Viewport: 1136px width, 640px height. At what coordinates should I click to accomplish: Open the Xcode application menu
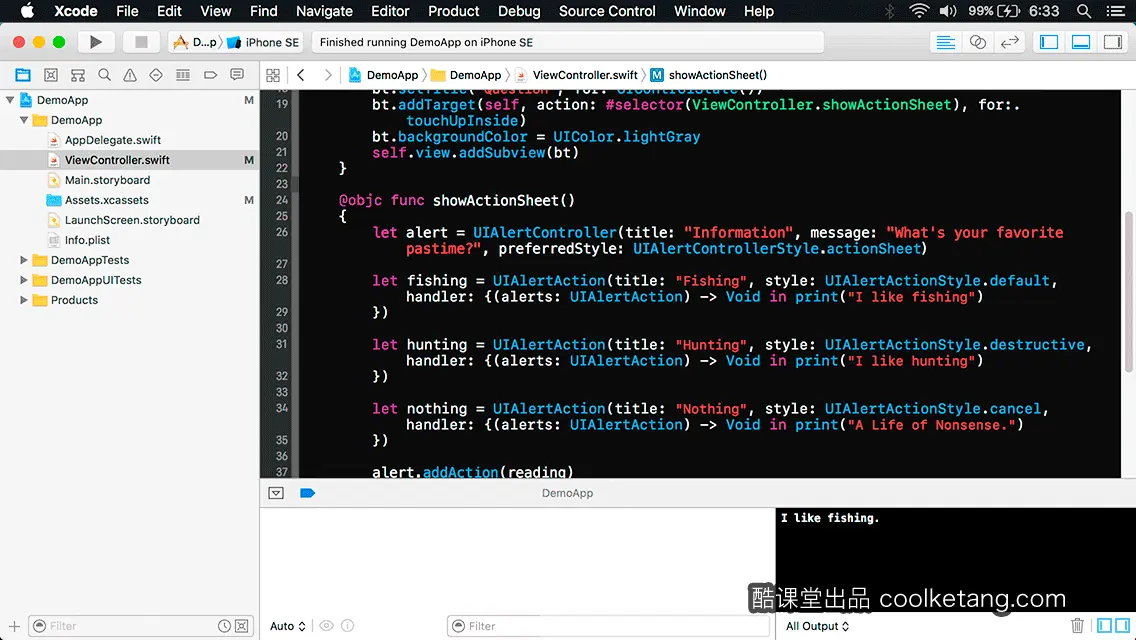(75, 11)
